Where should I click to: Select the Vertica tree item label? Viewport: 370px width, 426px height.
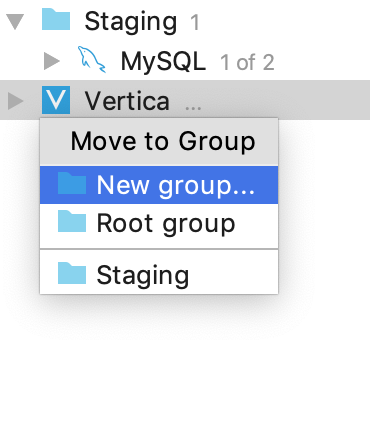point(127,101)
